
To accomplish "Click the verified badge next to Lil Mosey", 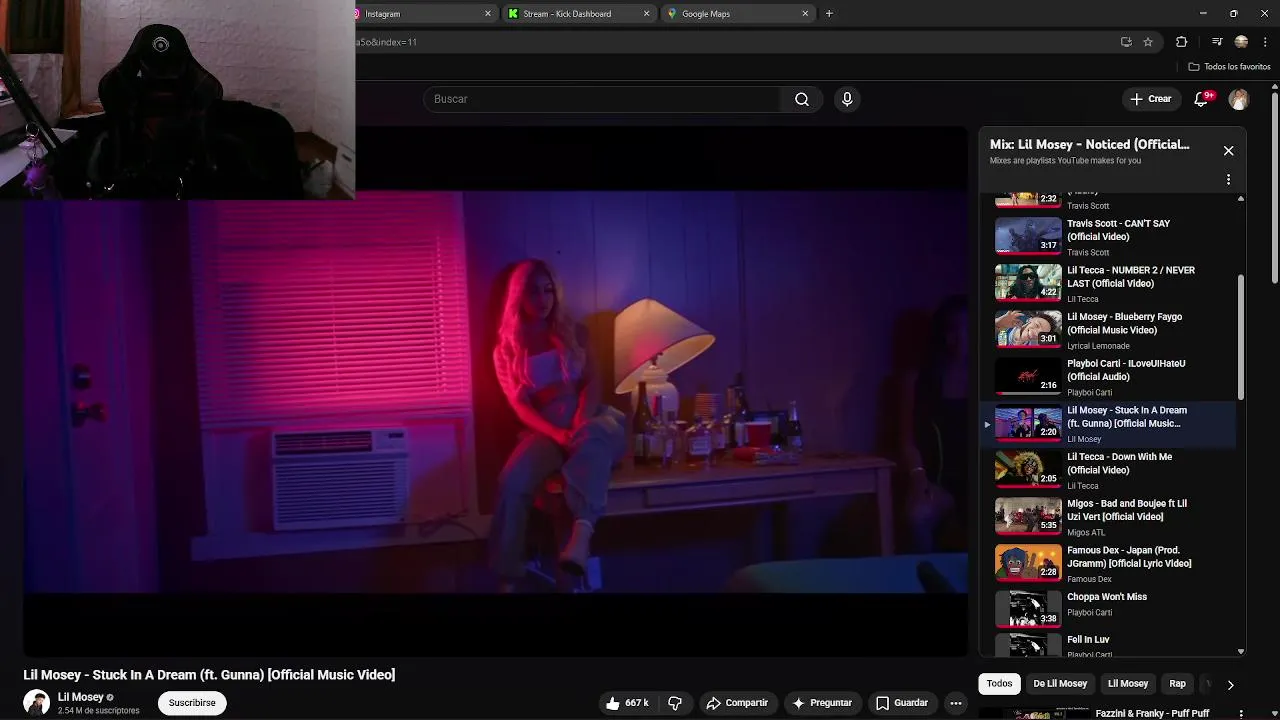I will pyautogui.click(x=110, y=697).
